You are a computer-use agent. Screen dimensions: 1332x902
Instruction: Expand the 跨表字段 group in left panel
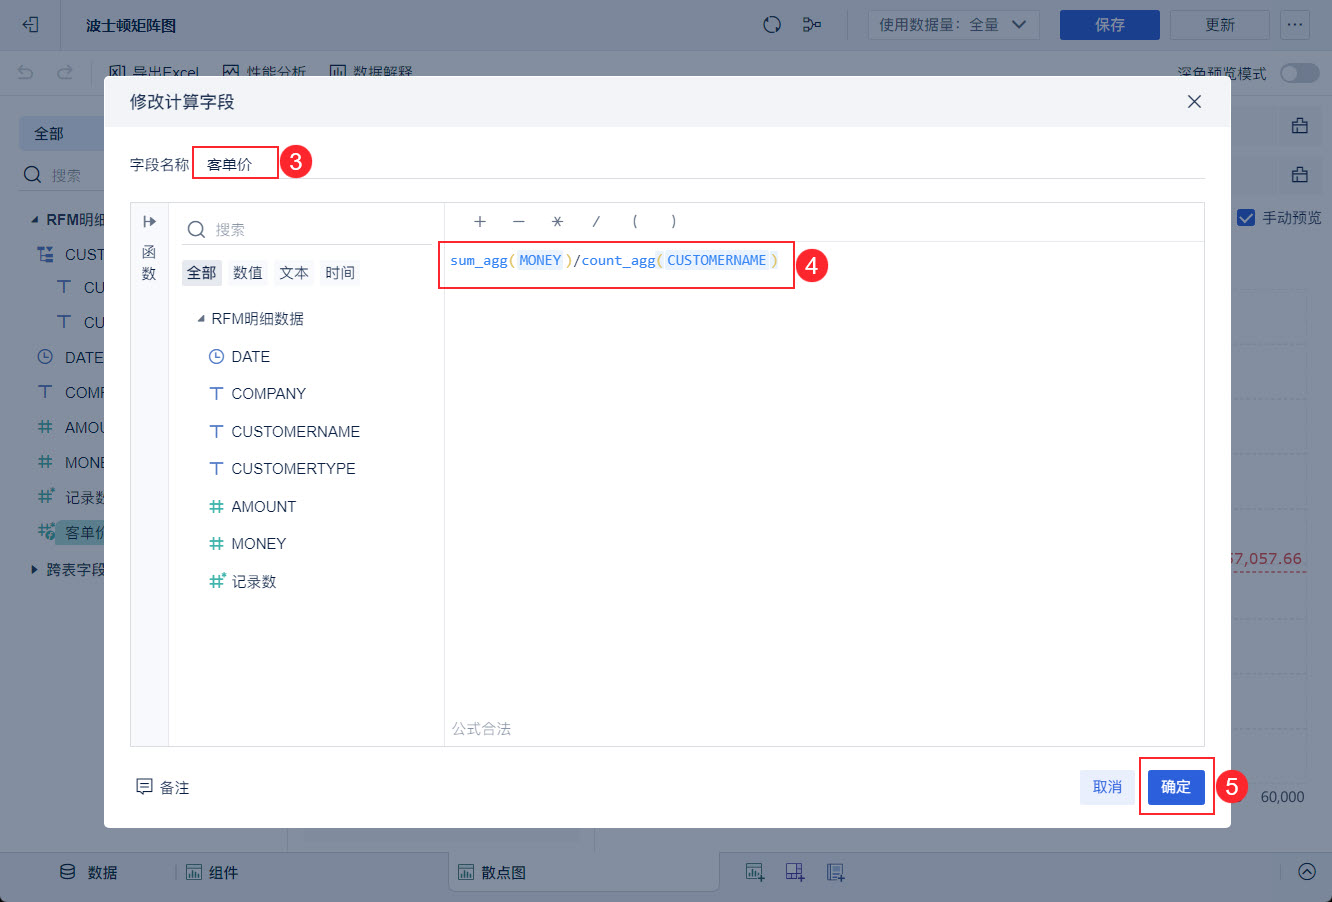(34, 570)
